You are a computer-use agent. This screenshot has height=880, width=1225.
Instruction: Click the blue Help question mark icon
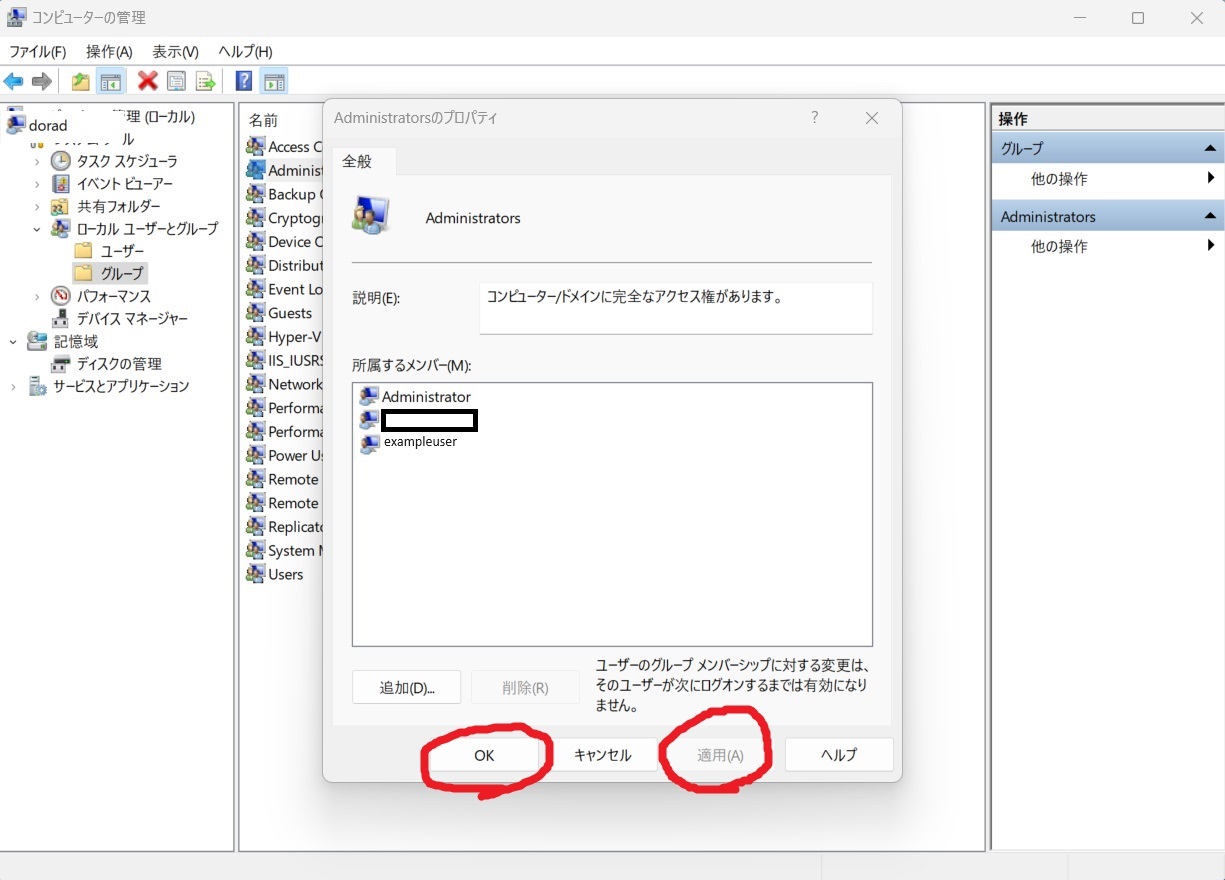point(243,82)
